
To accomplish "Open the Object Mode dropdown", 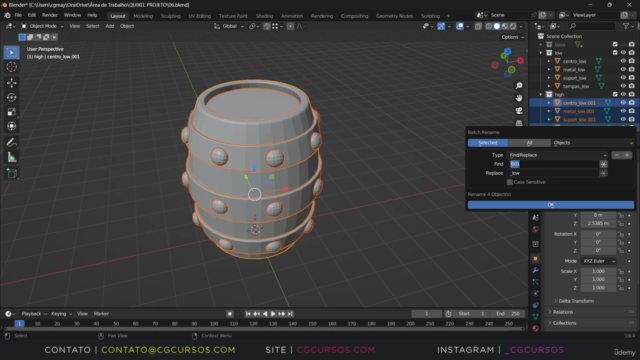I will pos(42,26).
